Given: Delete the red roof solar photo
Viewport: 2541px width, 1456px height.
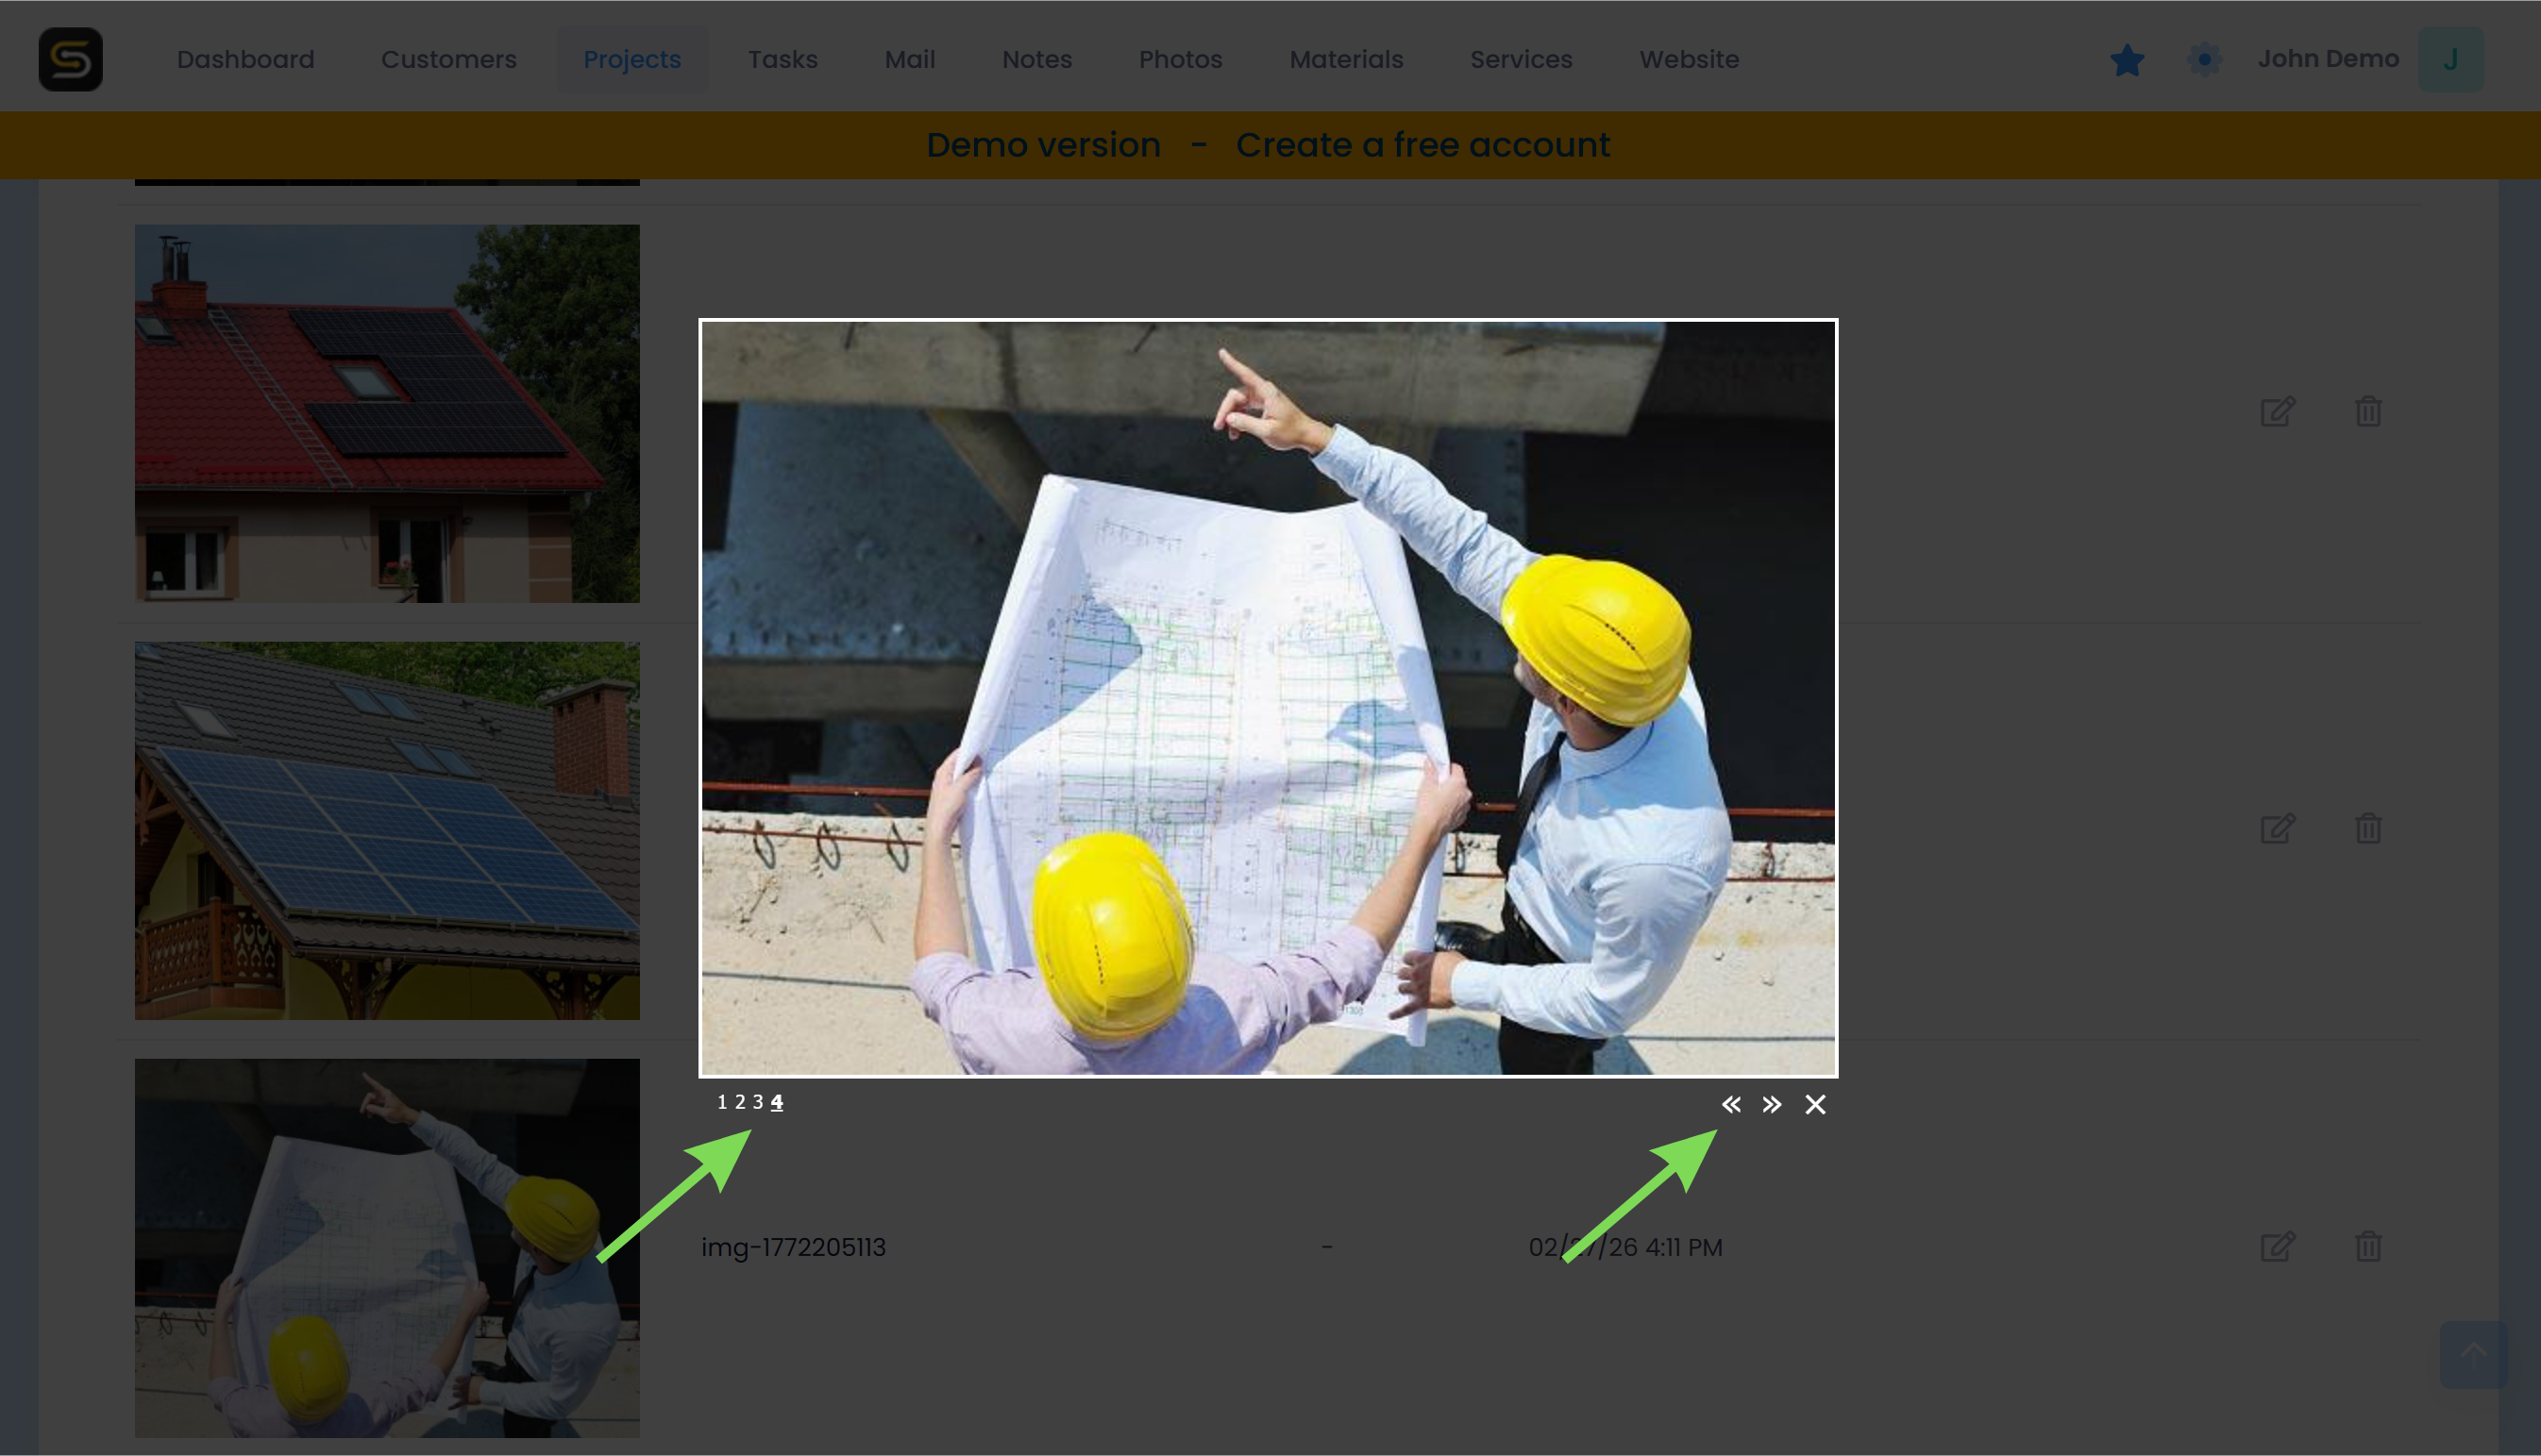Looking at the screenshot, I should click(x=2367, y=411).
